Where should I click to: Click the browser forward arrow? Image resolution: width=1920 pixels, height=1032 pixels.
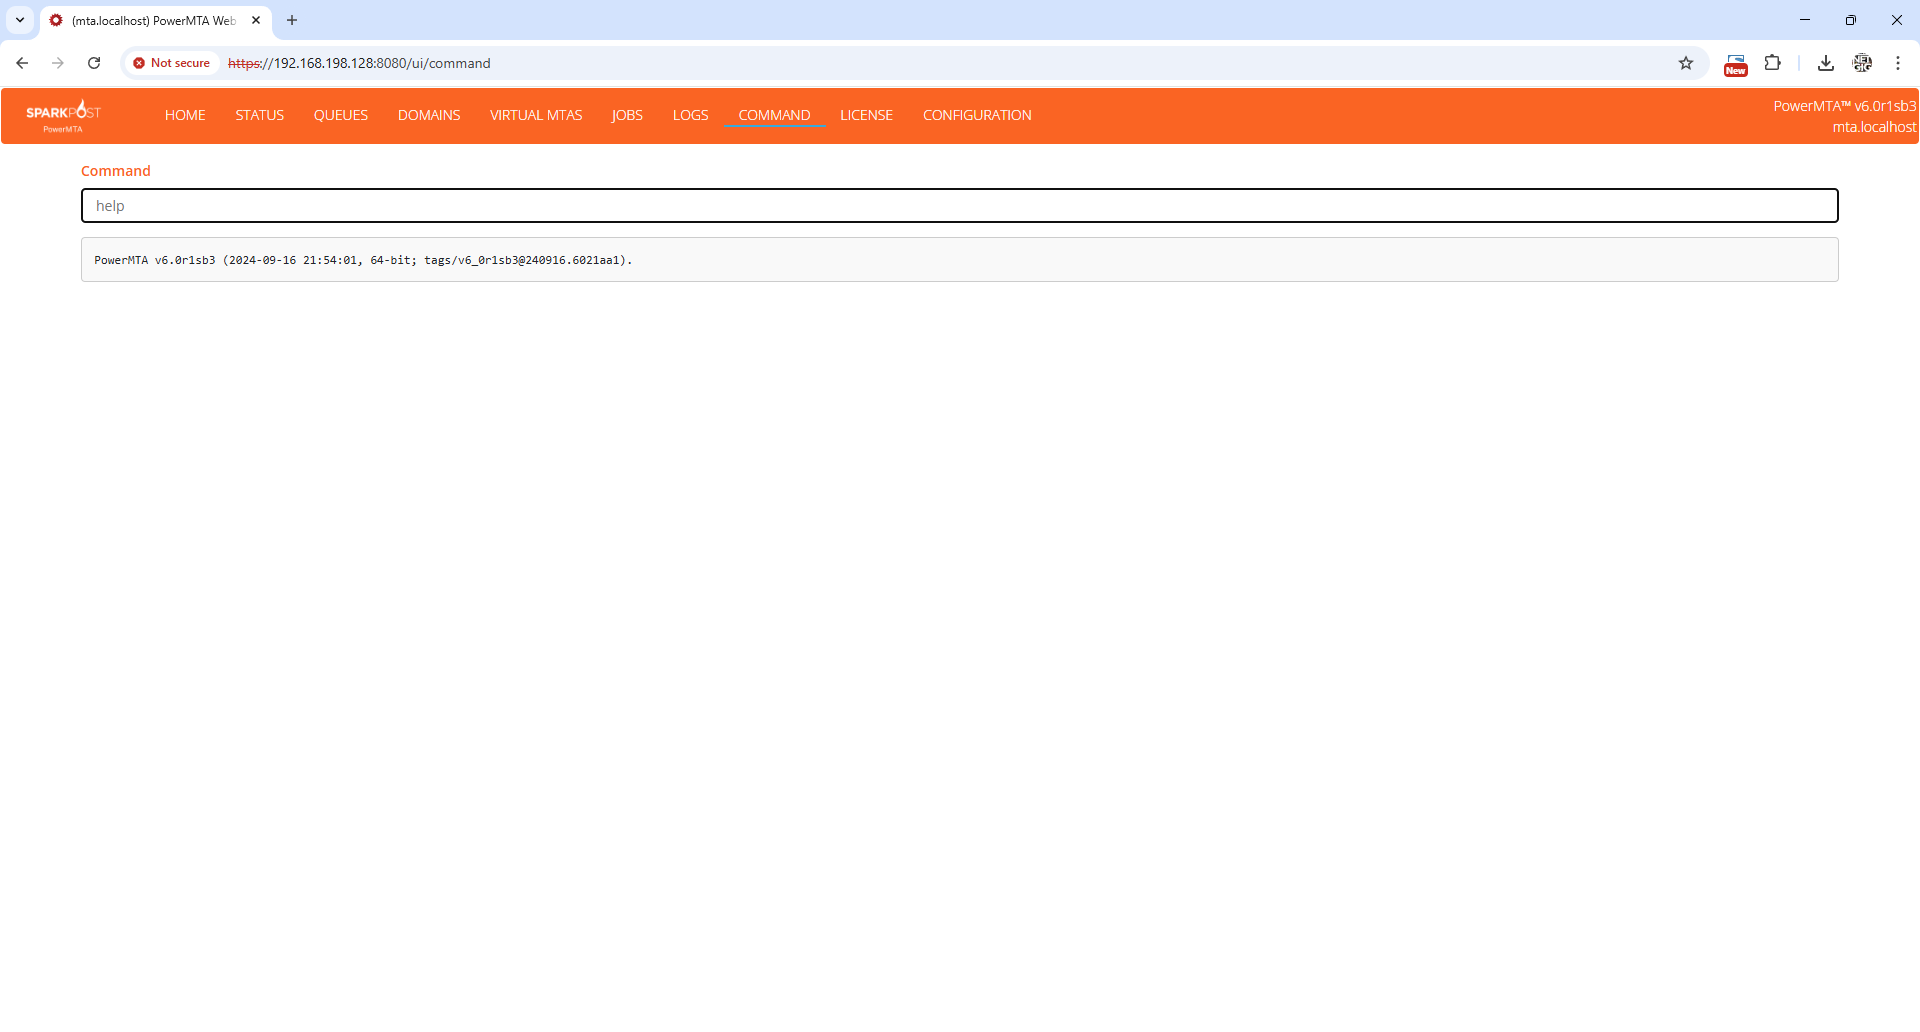point(58,63)
